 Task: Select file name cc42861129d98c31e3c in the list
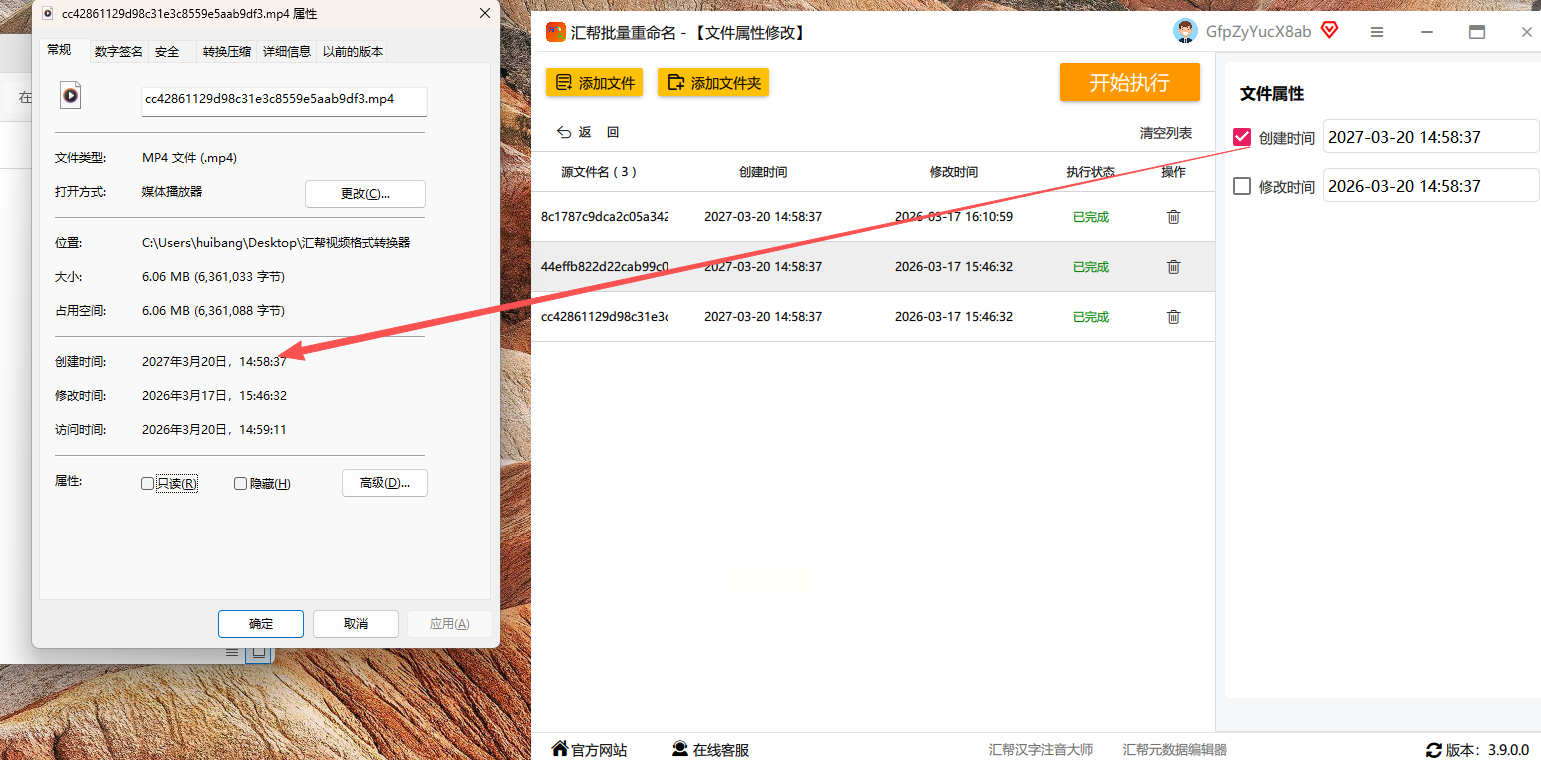click(x=604, y=317)
